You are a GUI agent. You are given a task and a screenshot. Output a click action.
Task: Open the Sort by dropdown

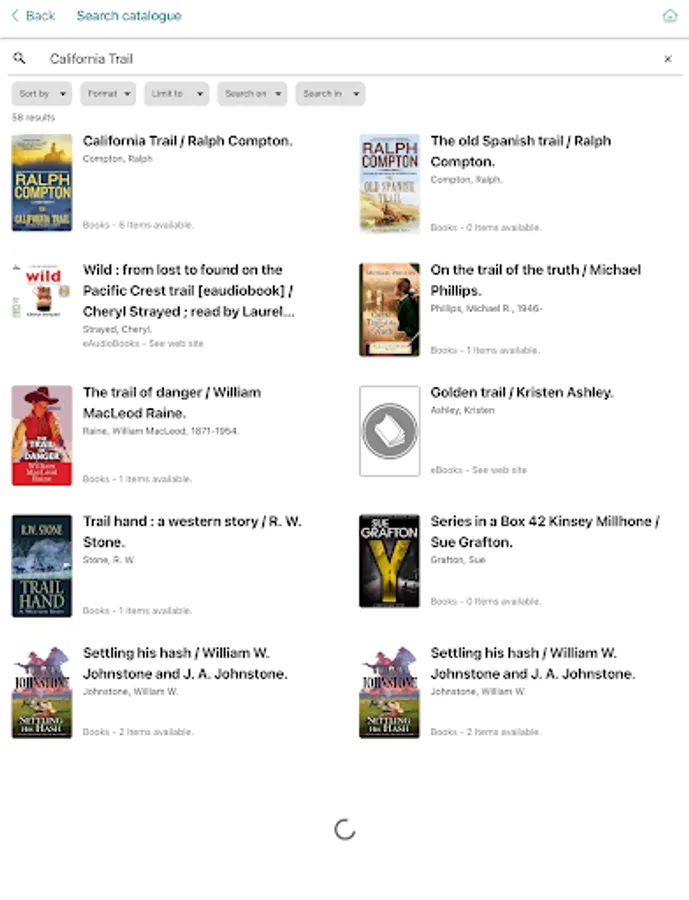tap(42, 94)
